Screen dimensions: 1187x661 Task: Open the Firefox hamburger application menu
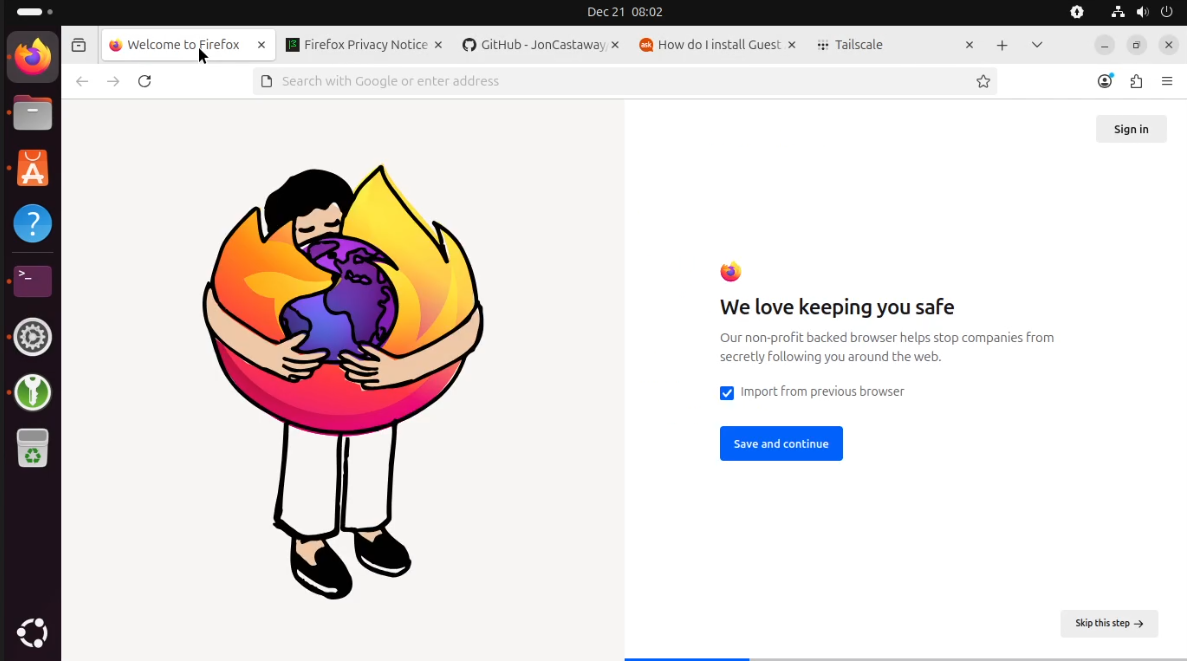point(1167,81)
